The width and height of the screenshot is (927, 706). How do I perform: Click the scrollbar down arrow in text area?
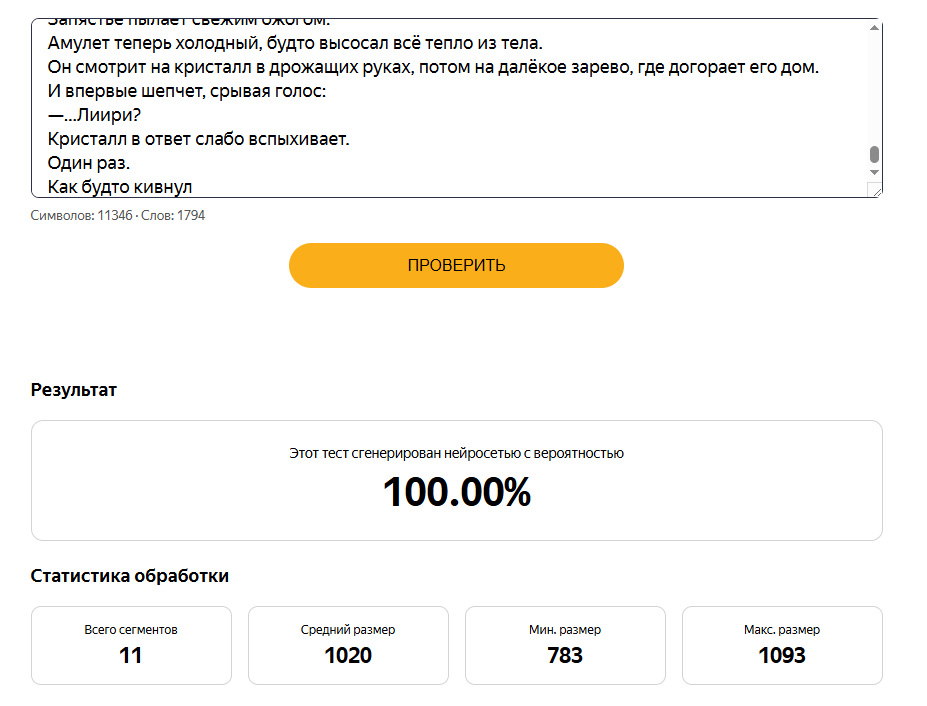point(874,172)
